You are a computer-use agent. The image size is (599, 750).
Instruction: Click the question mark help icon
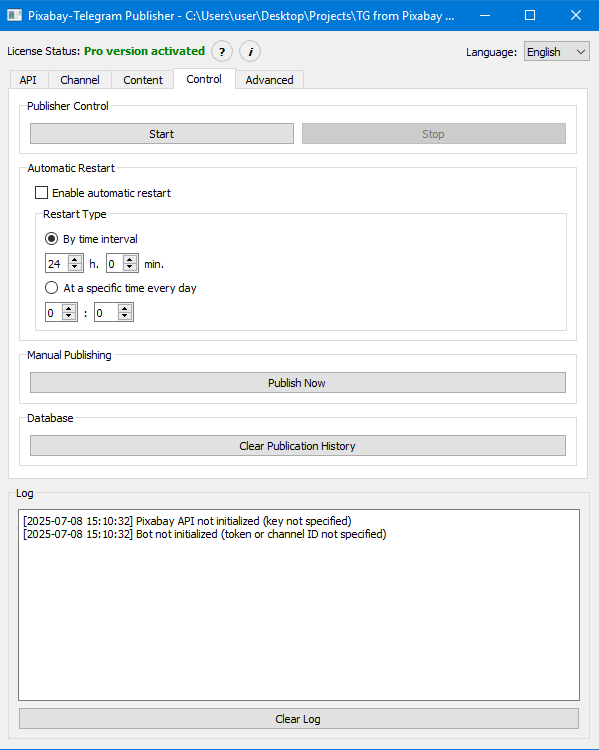[222, 52]
